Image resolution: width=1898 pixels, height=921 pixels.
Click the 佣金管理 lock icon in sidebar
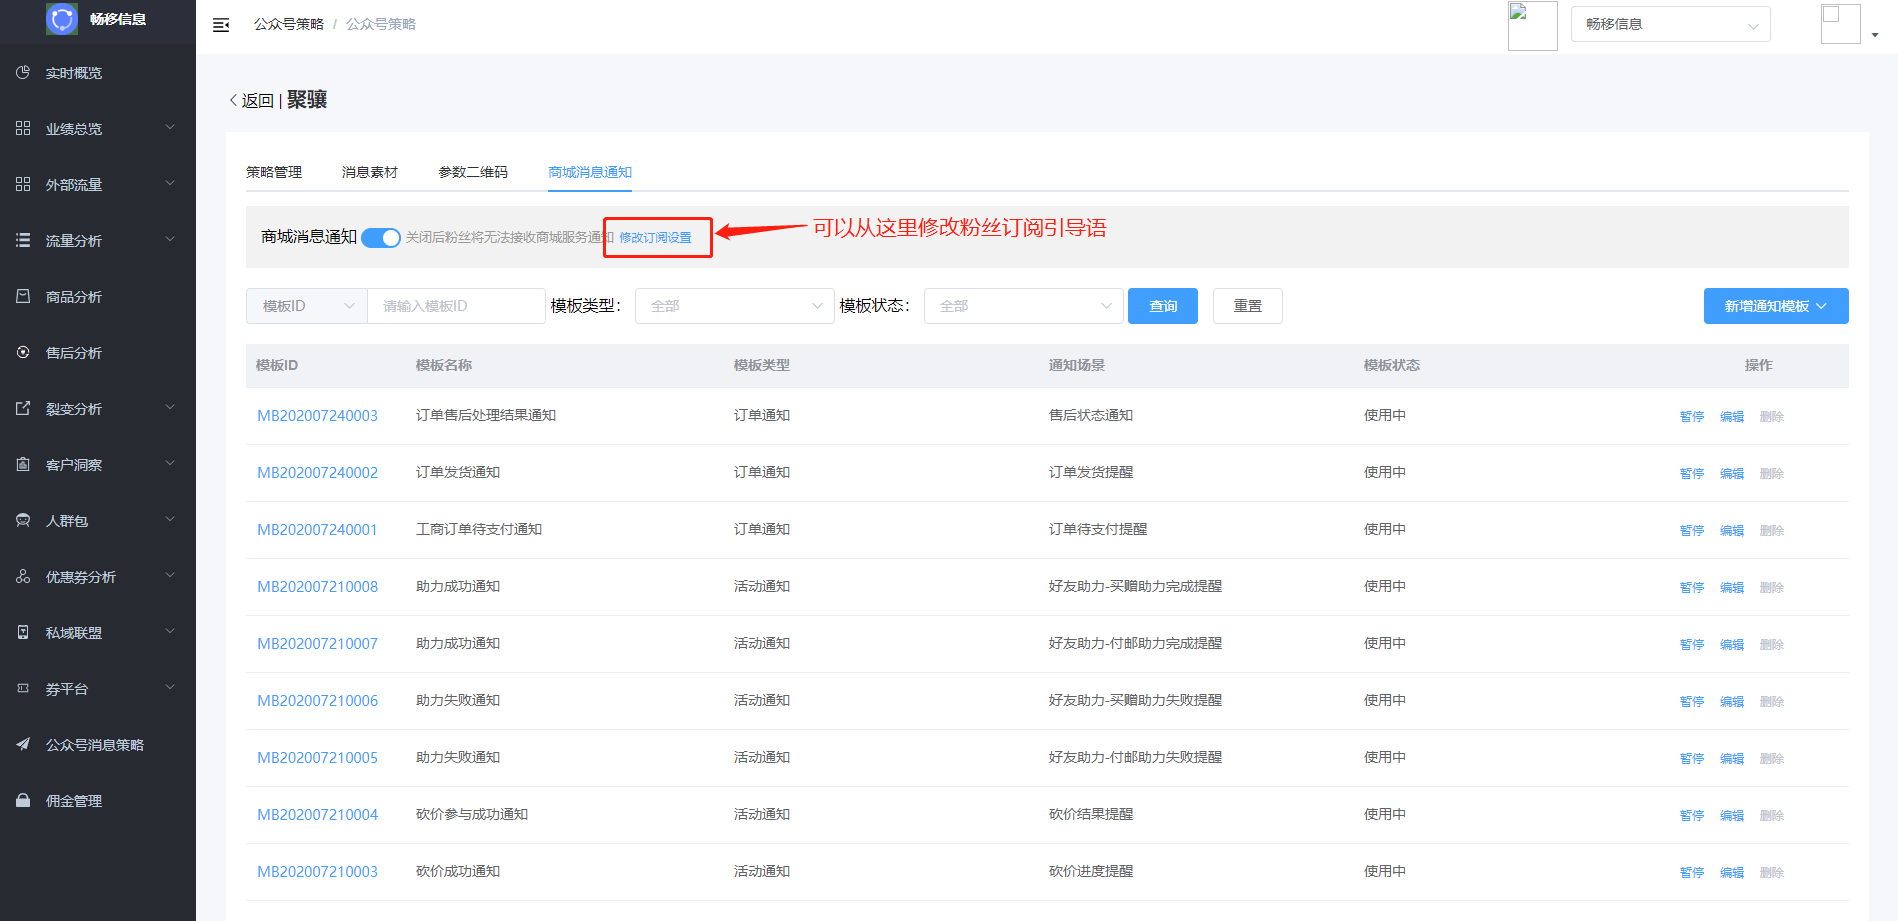point(23,800)
